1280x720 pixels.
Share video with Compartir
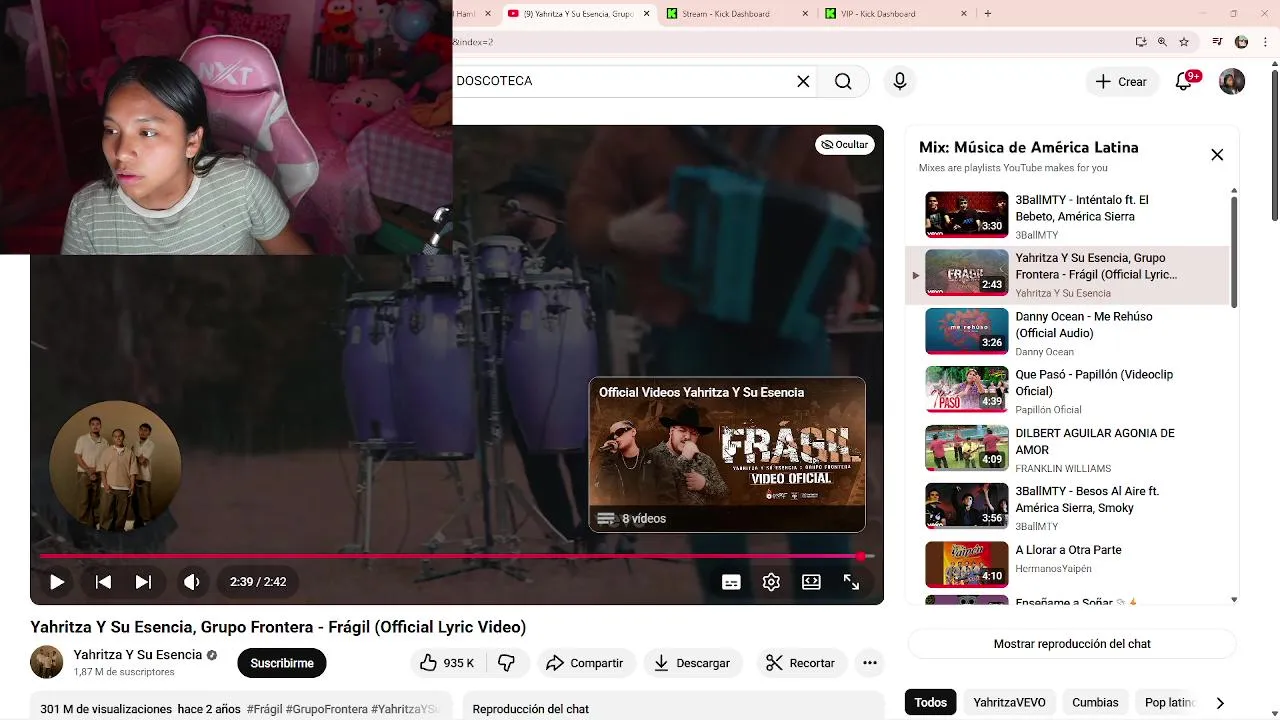[585, 663]
